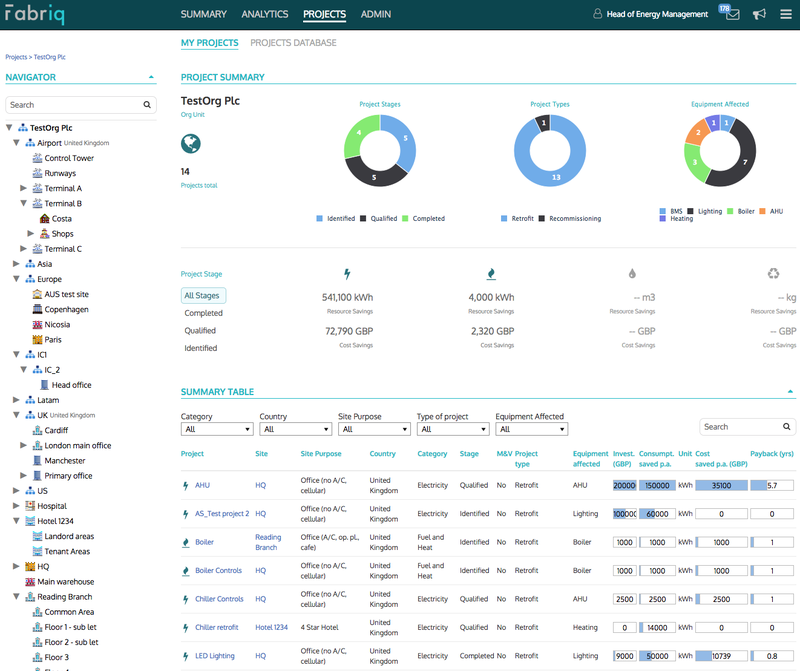Collapse the Hotel 1234 tree node
The width and height of the screenshot is (800, 671).
(x=16, y=521)
